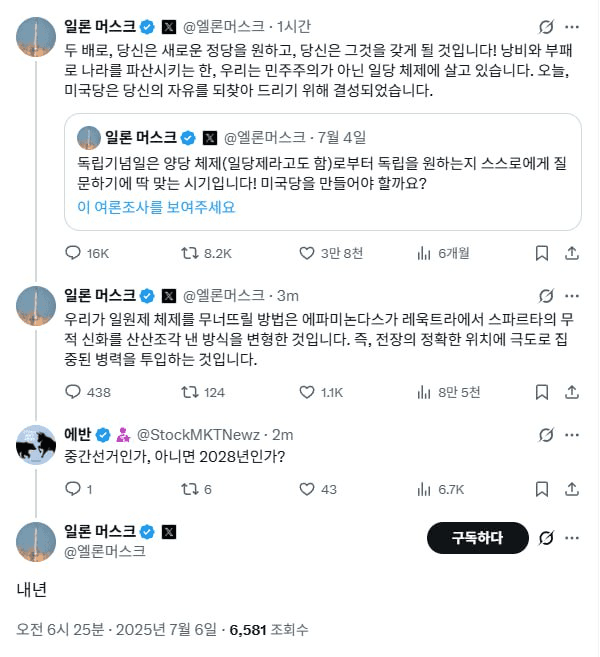Open the quoted 7월 4일 tweet card
Image resolution: width=600 pixels, height=657 pixels.
coord(323,172)
